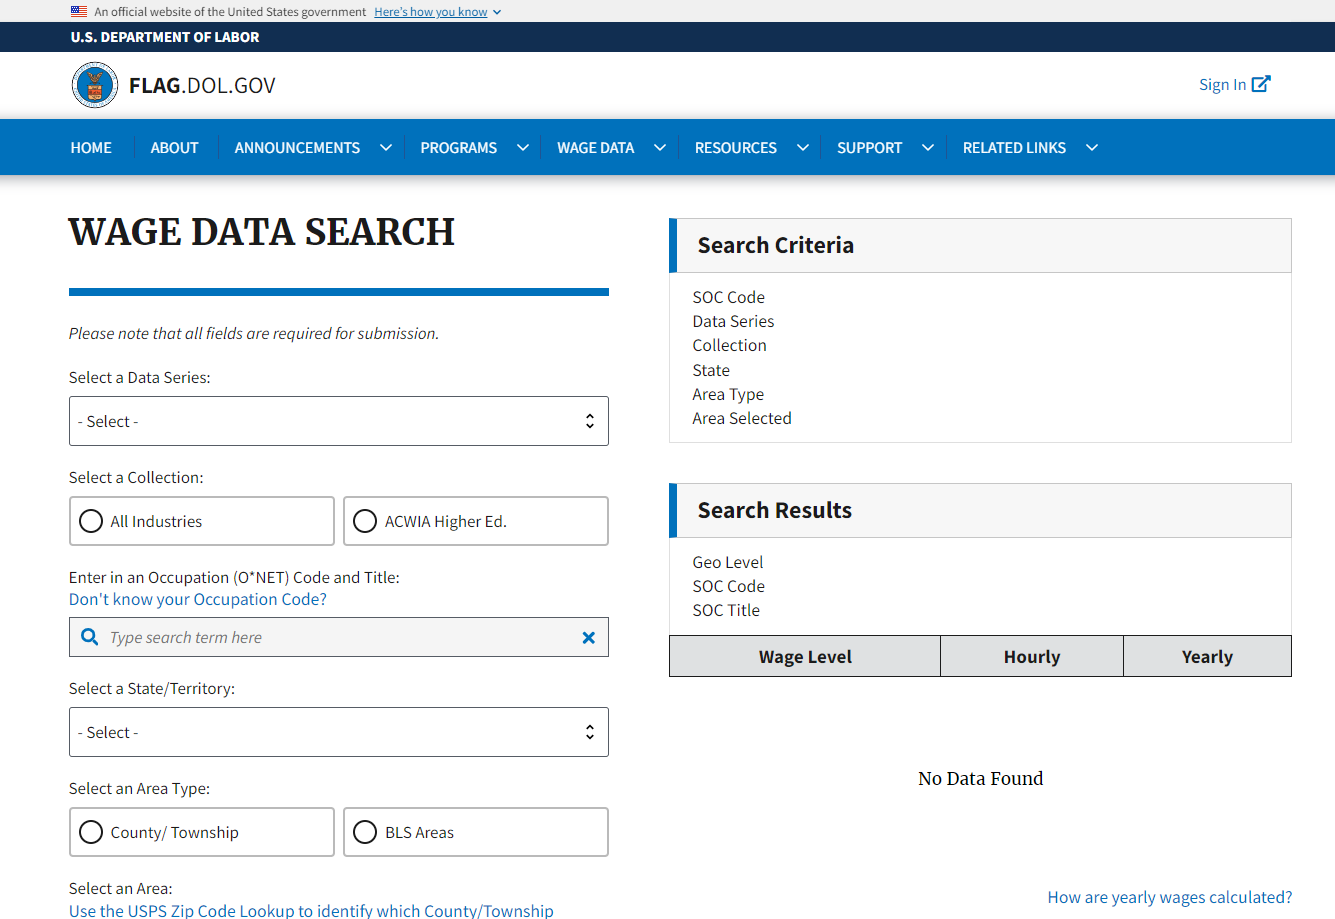Choose the ACWIA Higher Ed. collection
Image resolution: width=1335 pixels, height=919 pixels.
[476, 521]
